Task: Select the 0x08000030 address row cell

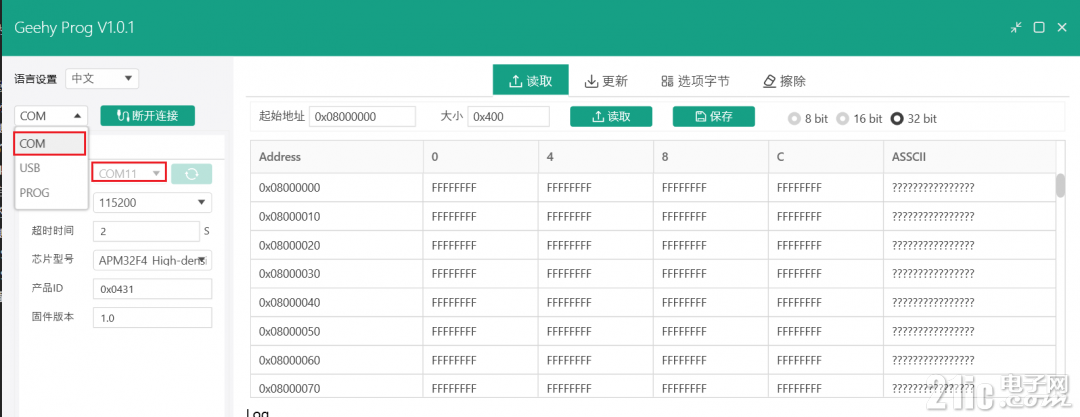Action: click(x=337, y=274)
